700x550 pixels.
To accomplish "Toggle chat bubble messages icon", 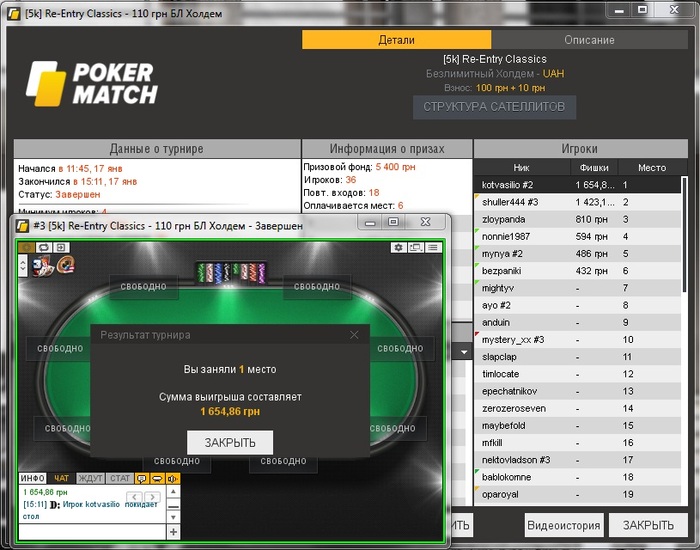I will pyautogui.click(x=142, y=478).
